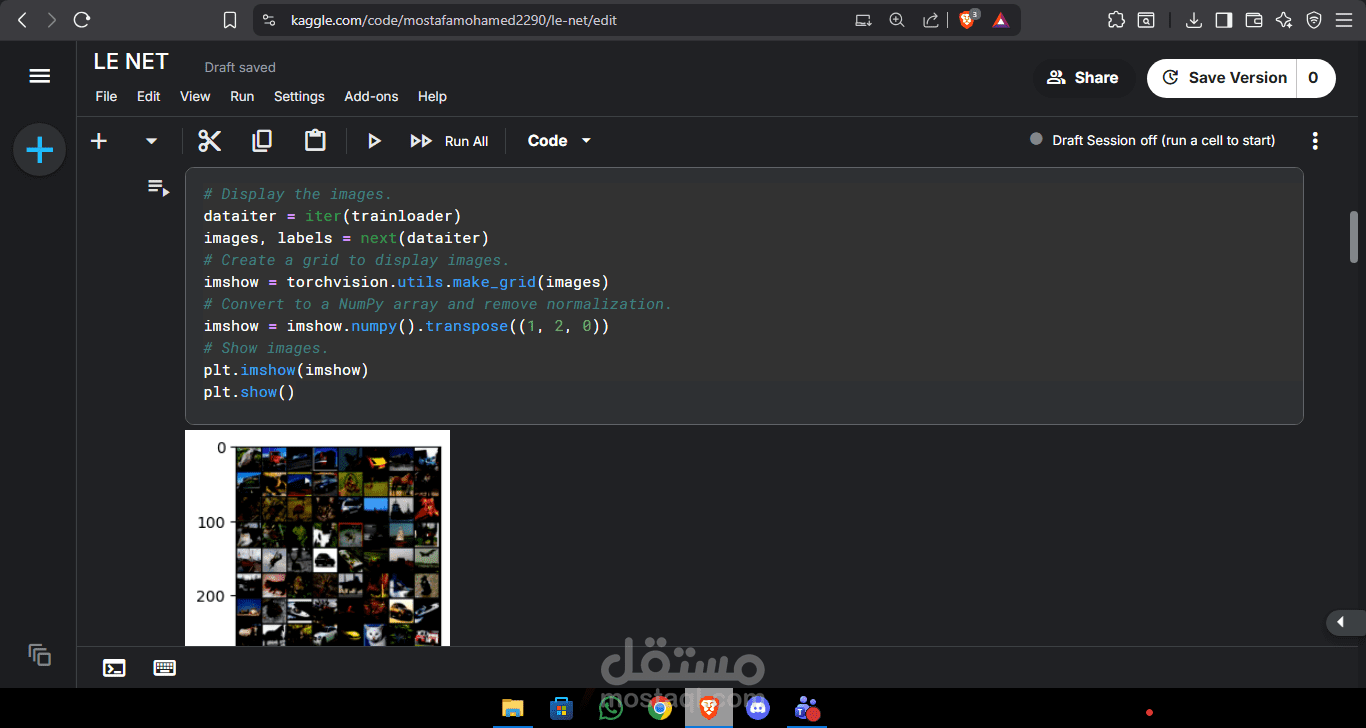Click the notebook vertical scrollbar
Image resolution: width=1366 pixels, height=728 pixels.
(1354, 237)
